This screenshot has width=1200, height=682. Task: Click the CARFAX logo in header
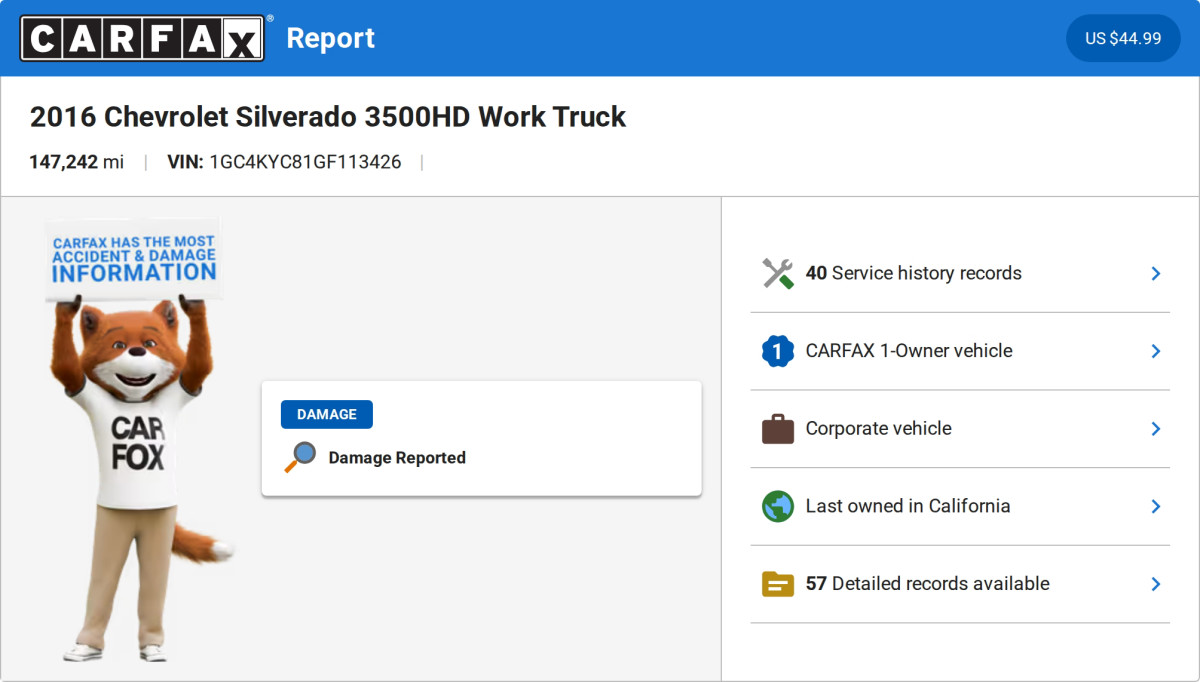[143, 38]
